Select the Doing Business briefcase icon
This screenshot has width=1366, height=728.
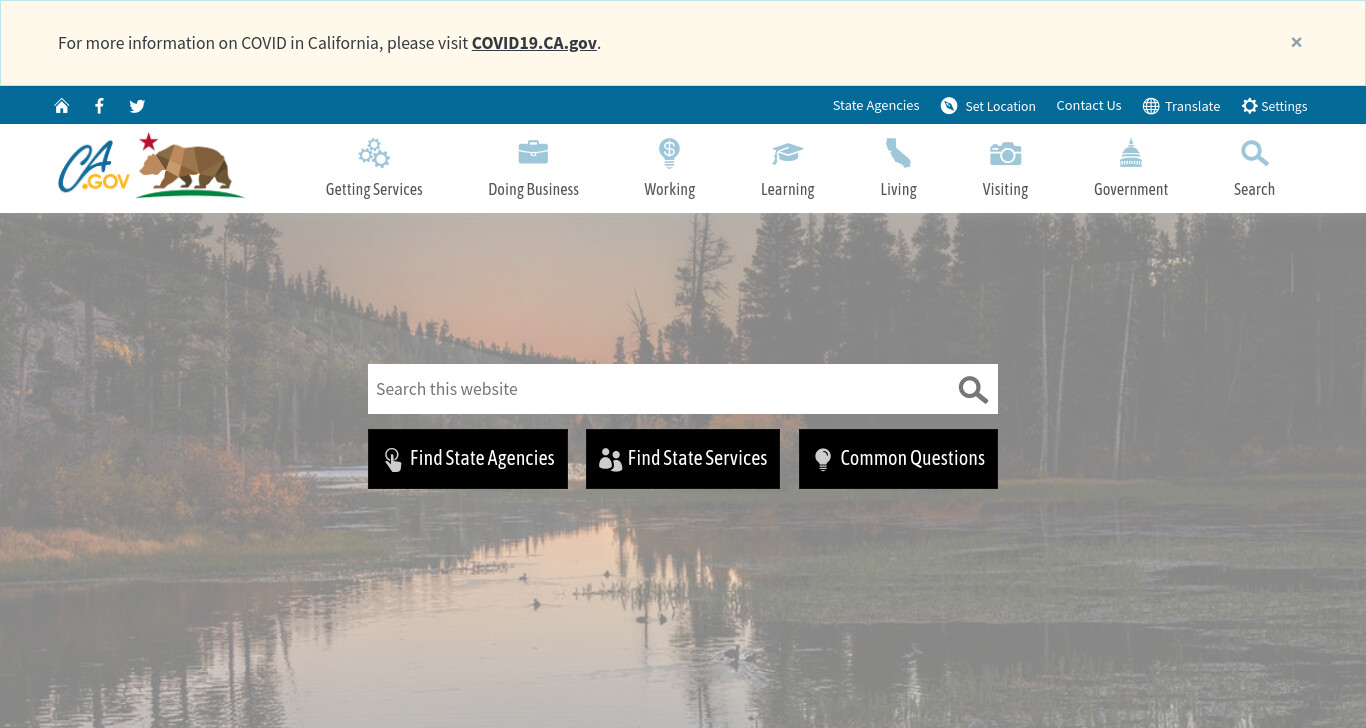tap(533, 153)
